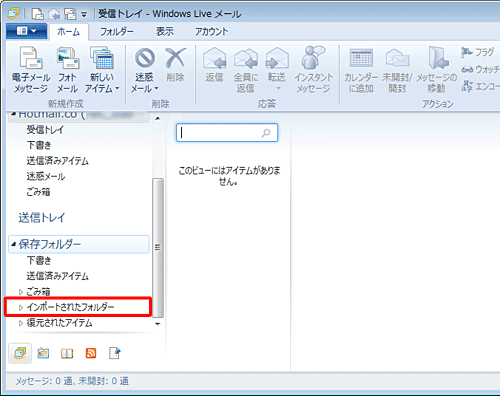This screenshot has height=396, width=500.
Task: Click reply quick access toolbar icon
Action: click(54, 14)
